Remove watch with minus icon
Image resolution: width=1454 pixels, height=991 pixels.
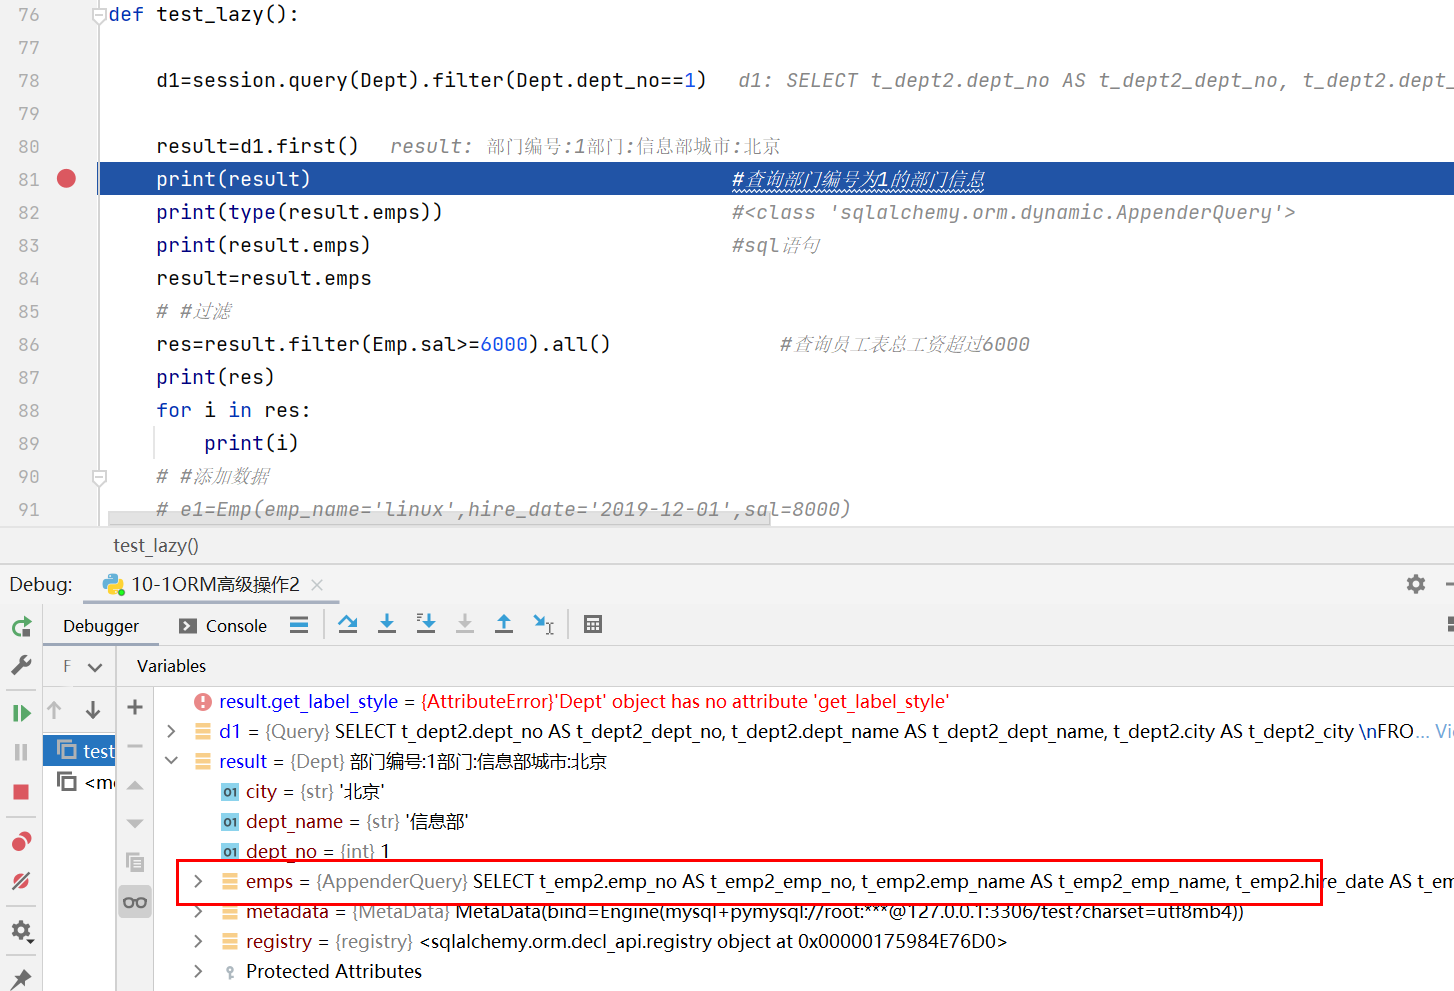pyautogui.click(x=135, y=746)
